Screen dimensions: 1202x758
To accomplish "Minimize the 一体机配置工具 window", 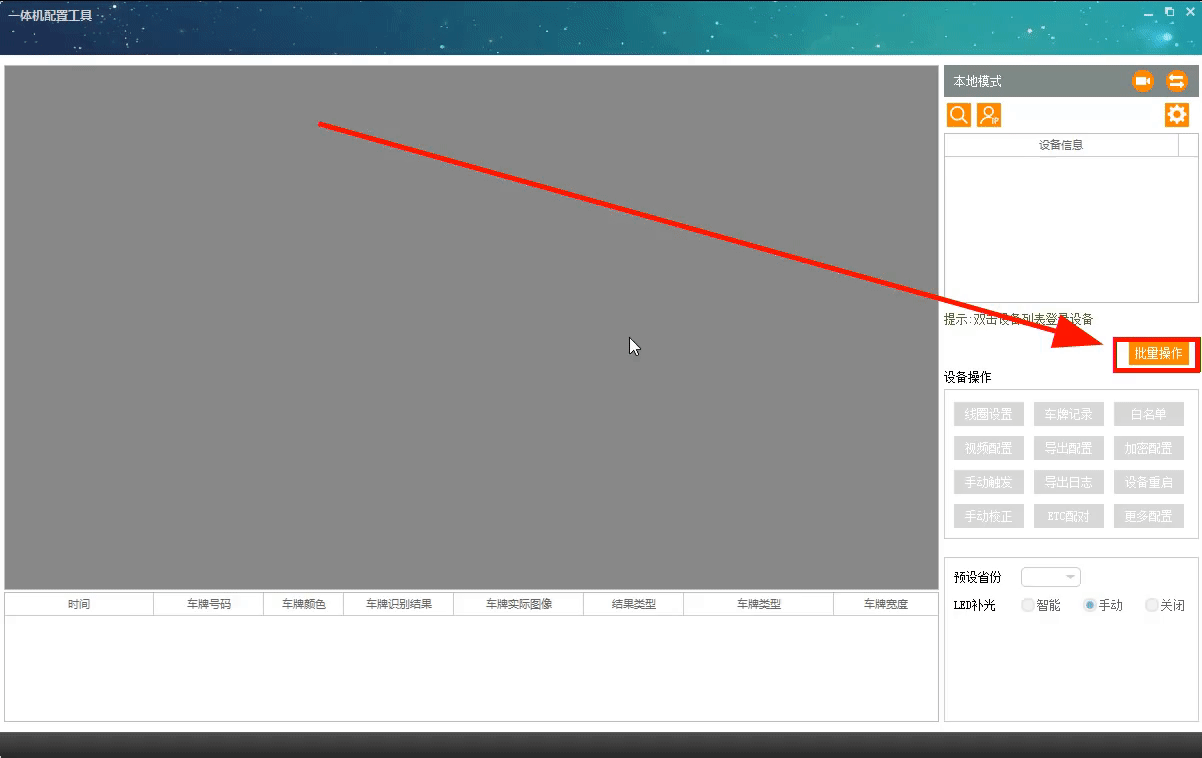I will (x=1149, y=12).
